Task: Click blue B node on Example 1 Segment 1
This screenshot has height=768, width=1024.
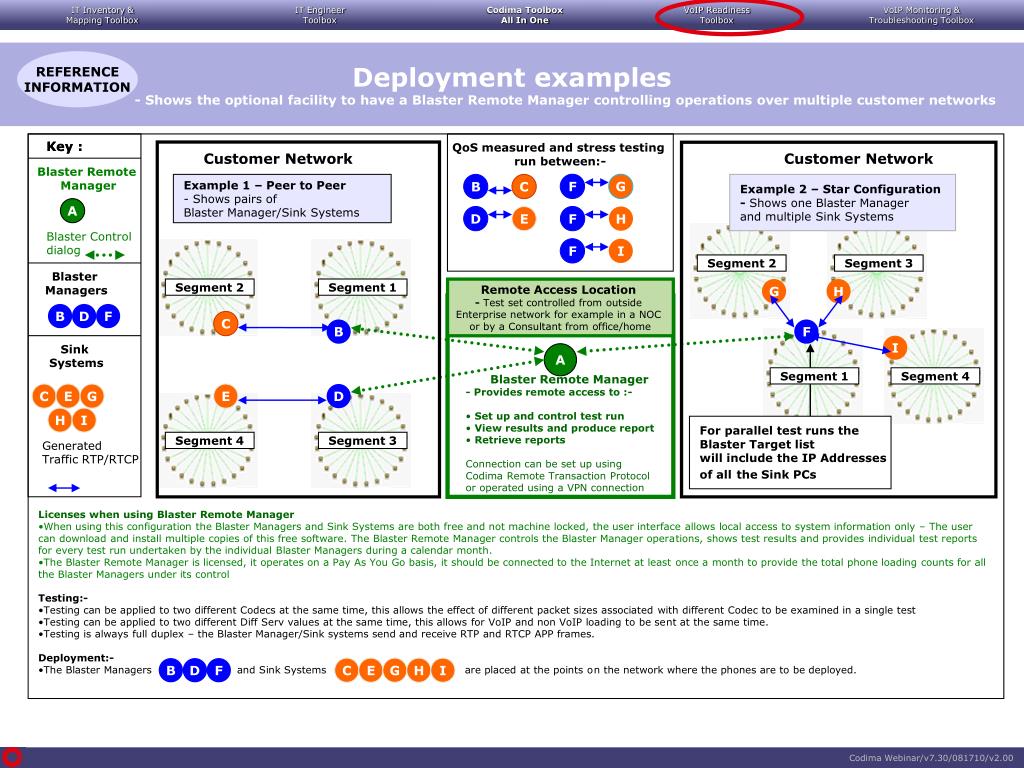Action: point(338,332)
